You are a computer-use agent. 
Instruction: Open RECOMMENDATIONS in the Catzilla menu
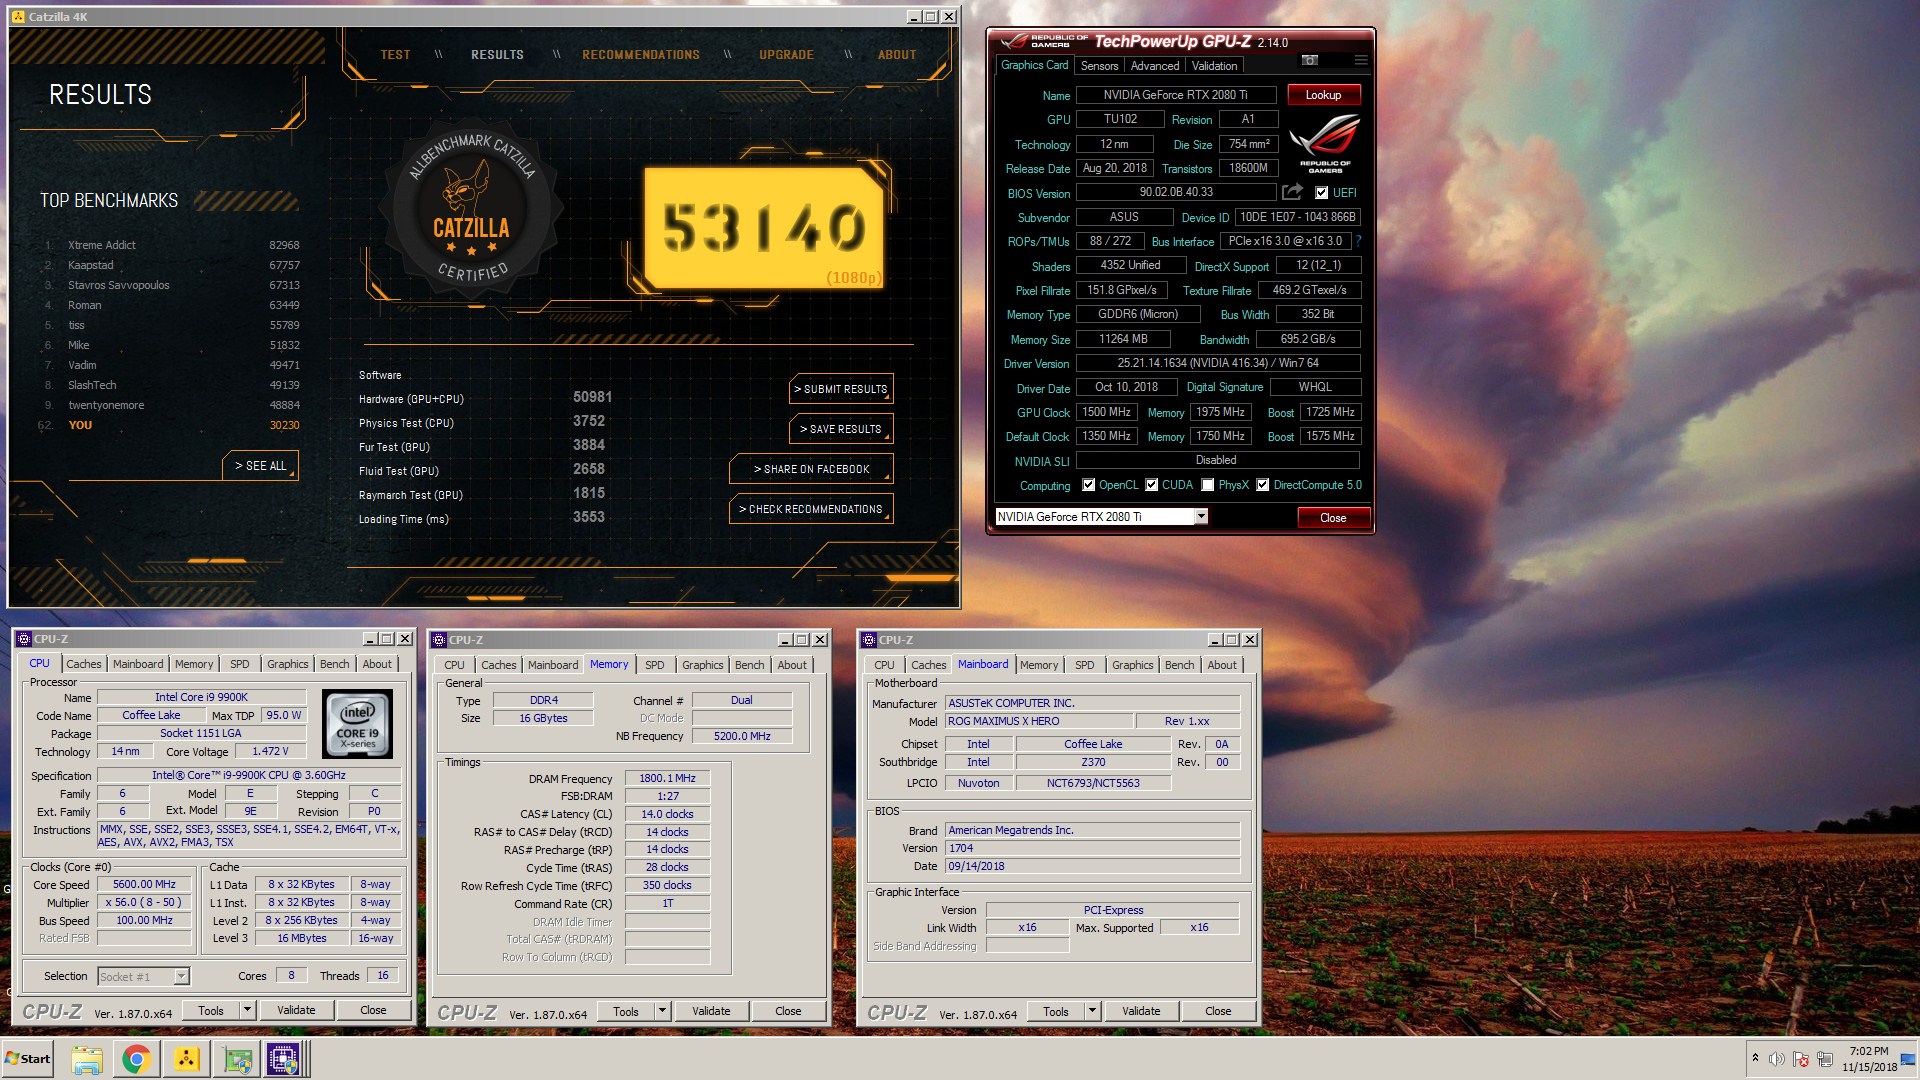click(x=641, y=55)
